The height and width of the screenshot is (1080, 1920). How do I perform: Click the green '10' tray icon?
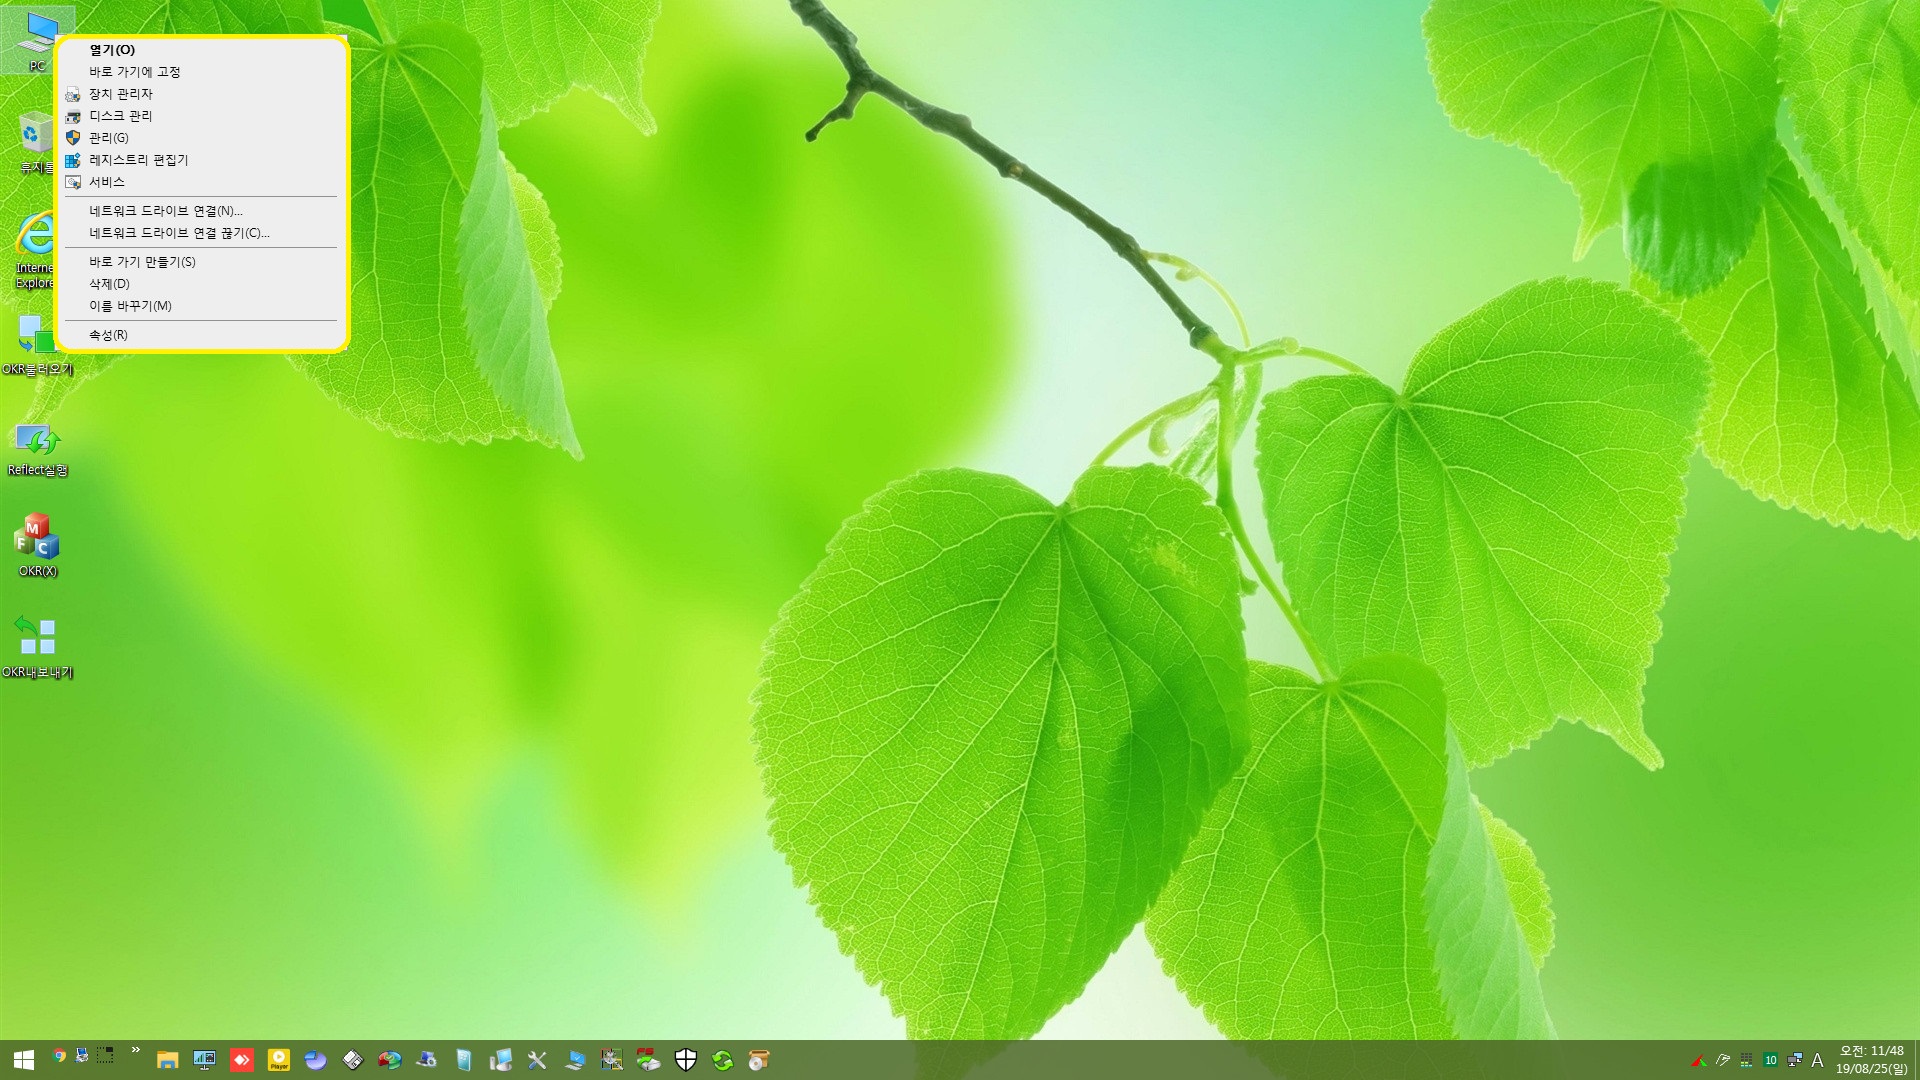tap(1770, 1060)
